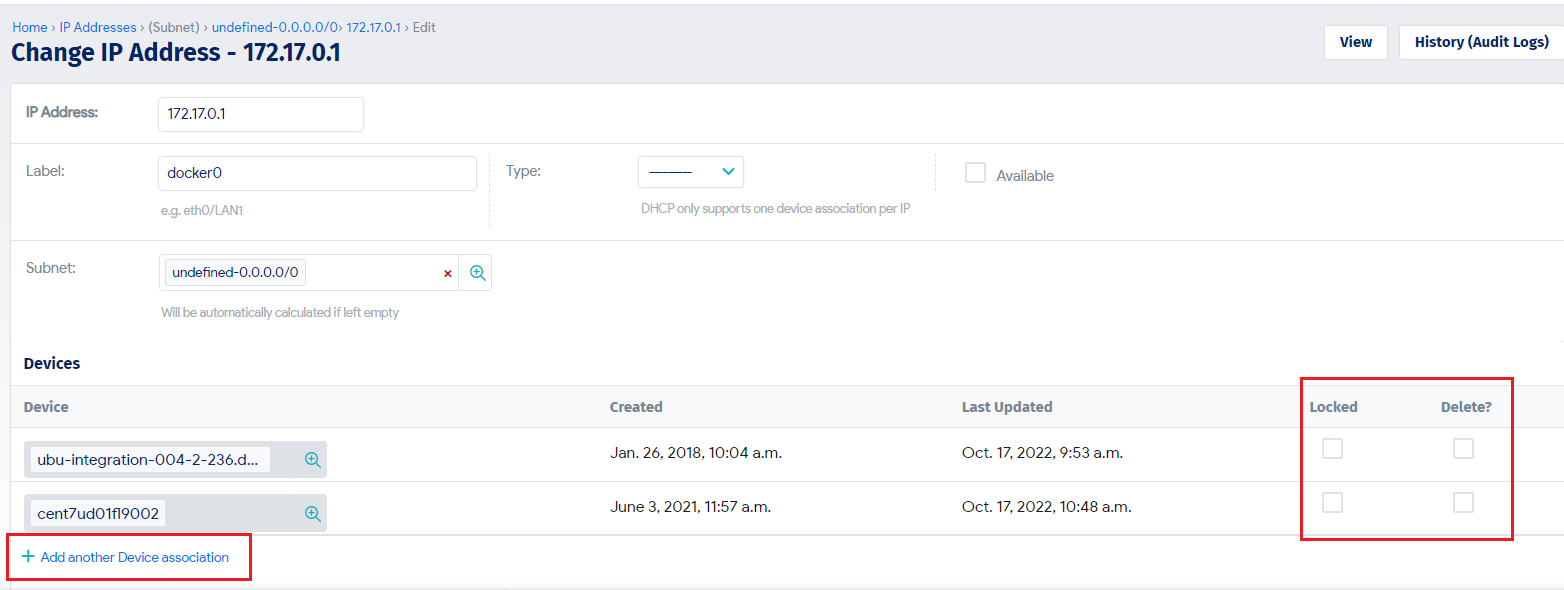This screenshot has height=590, width=1564.
Task: Click the Label field containing docker0
Action: click(317, 173)
